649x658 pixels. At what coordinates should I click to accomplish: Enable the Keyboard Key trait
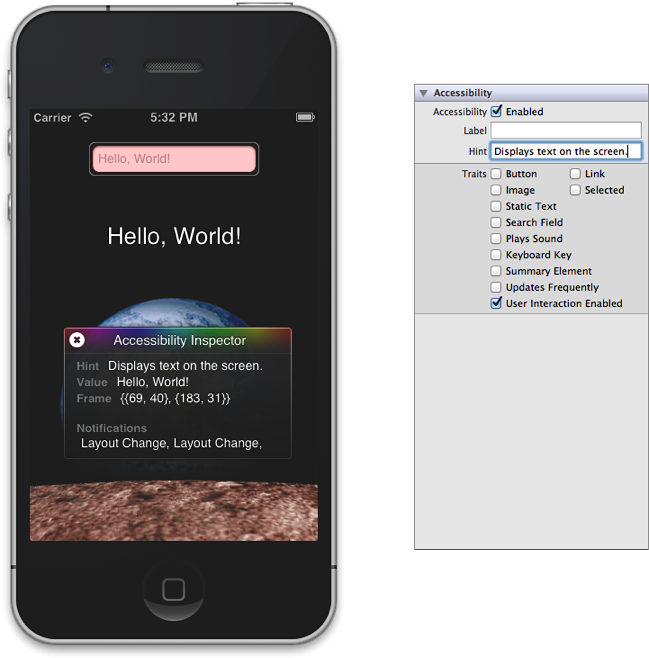[497, 255]
